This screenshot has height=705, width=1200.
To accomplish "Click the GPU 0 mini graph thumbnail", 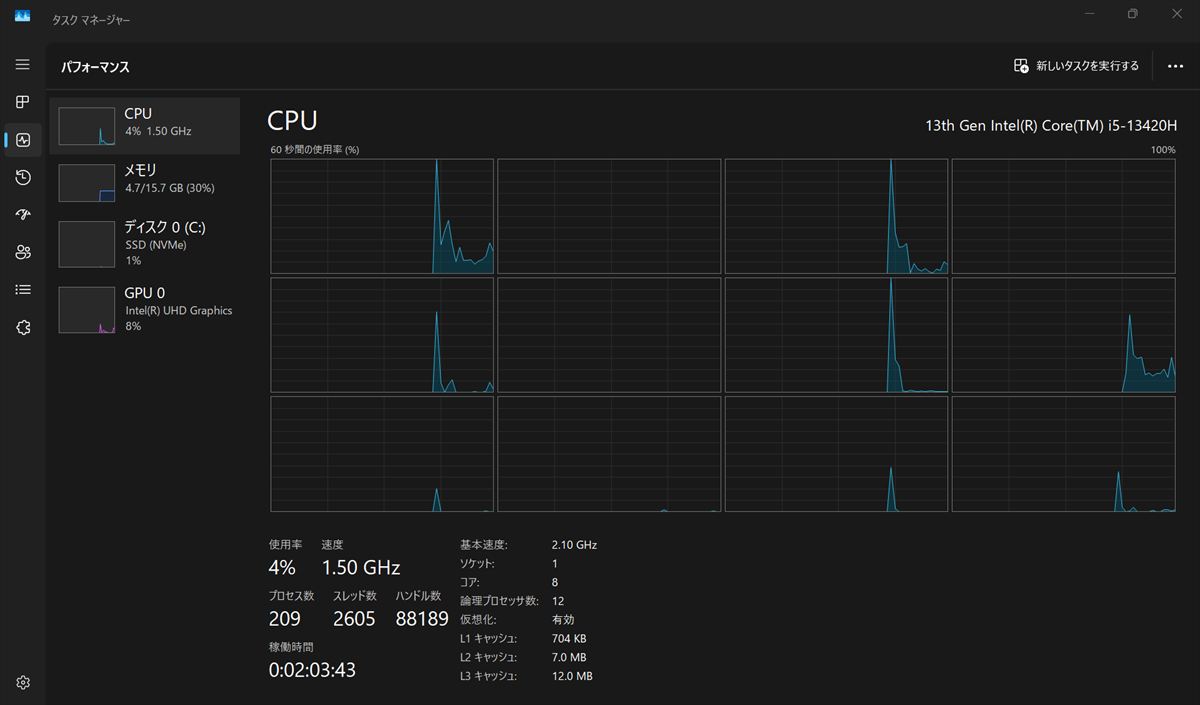I will coord(87,310).
